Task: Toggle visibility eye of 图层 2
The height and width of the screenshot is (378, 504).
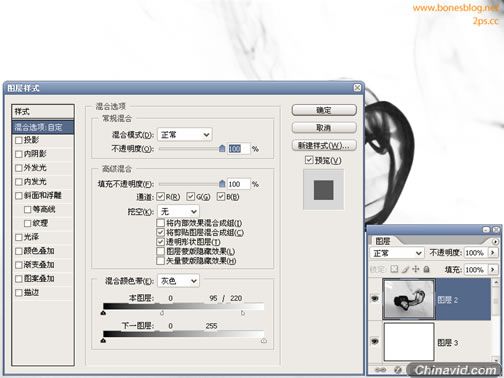Action: pos(375,298)
